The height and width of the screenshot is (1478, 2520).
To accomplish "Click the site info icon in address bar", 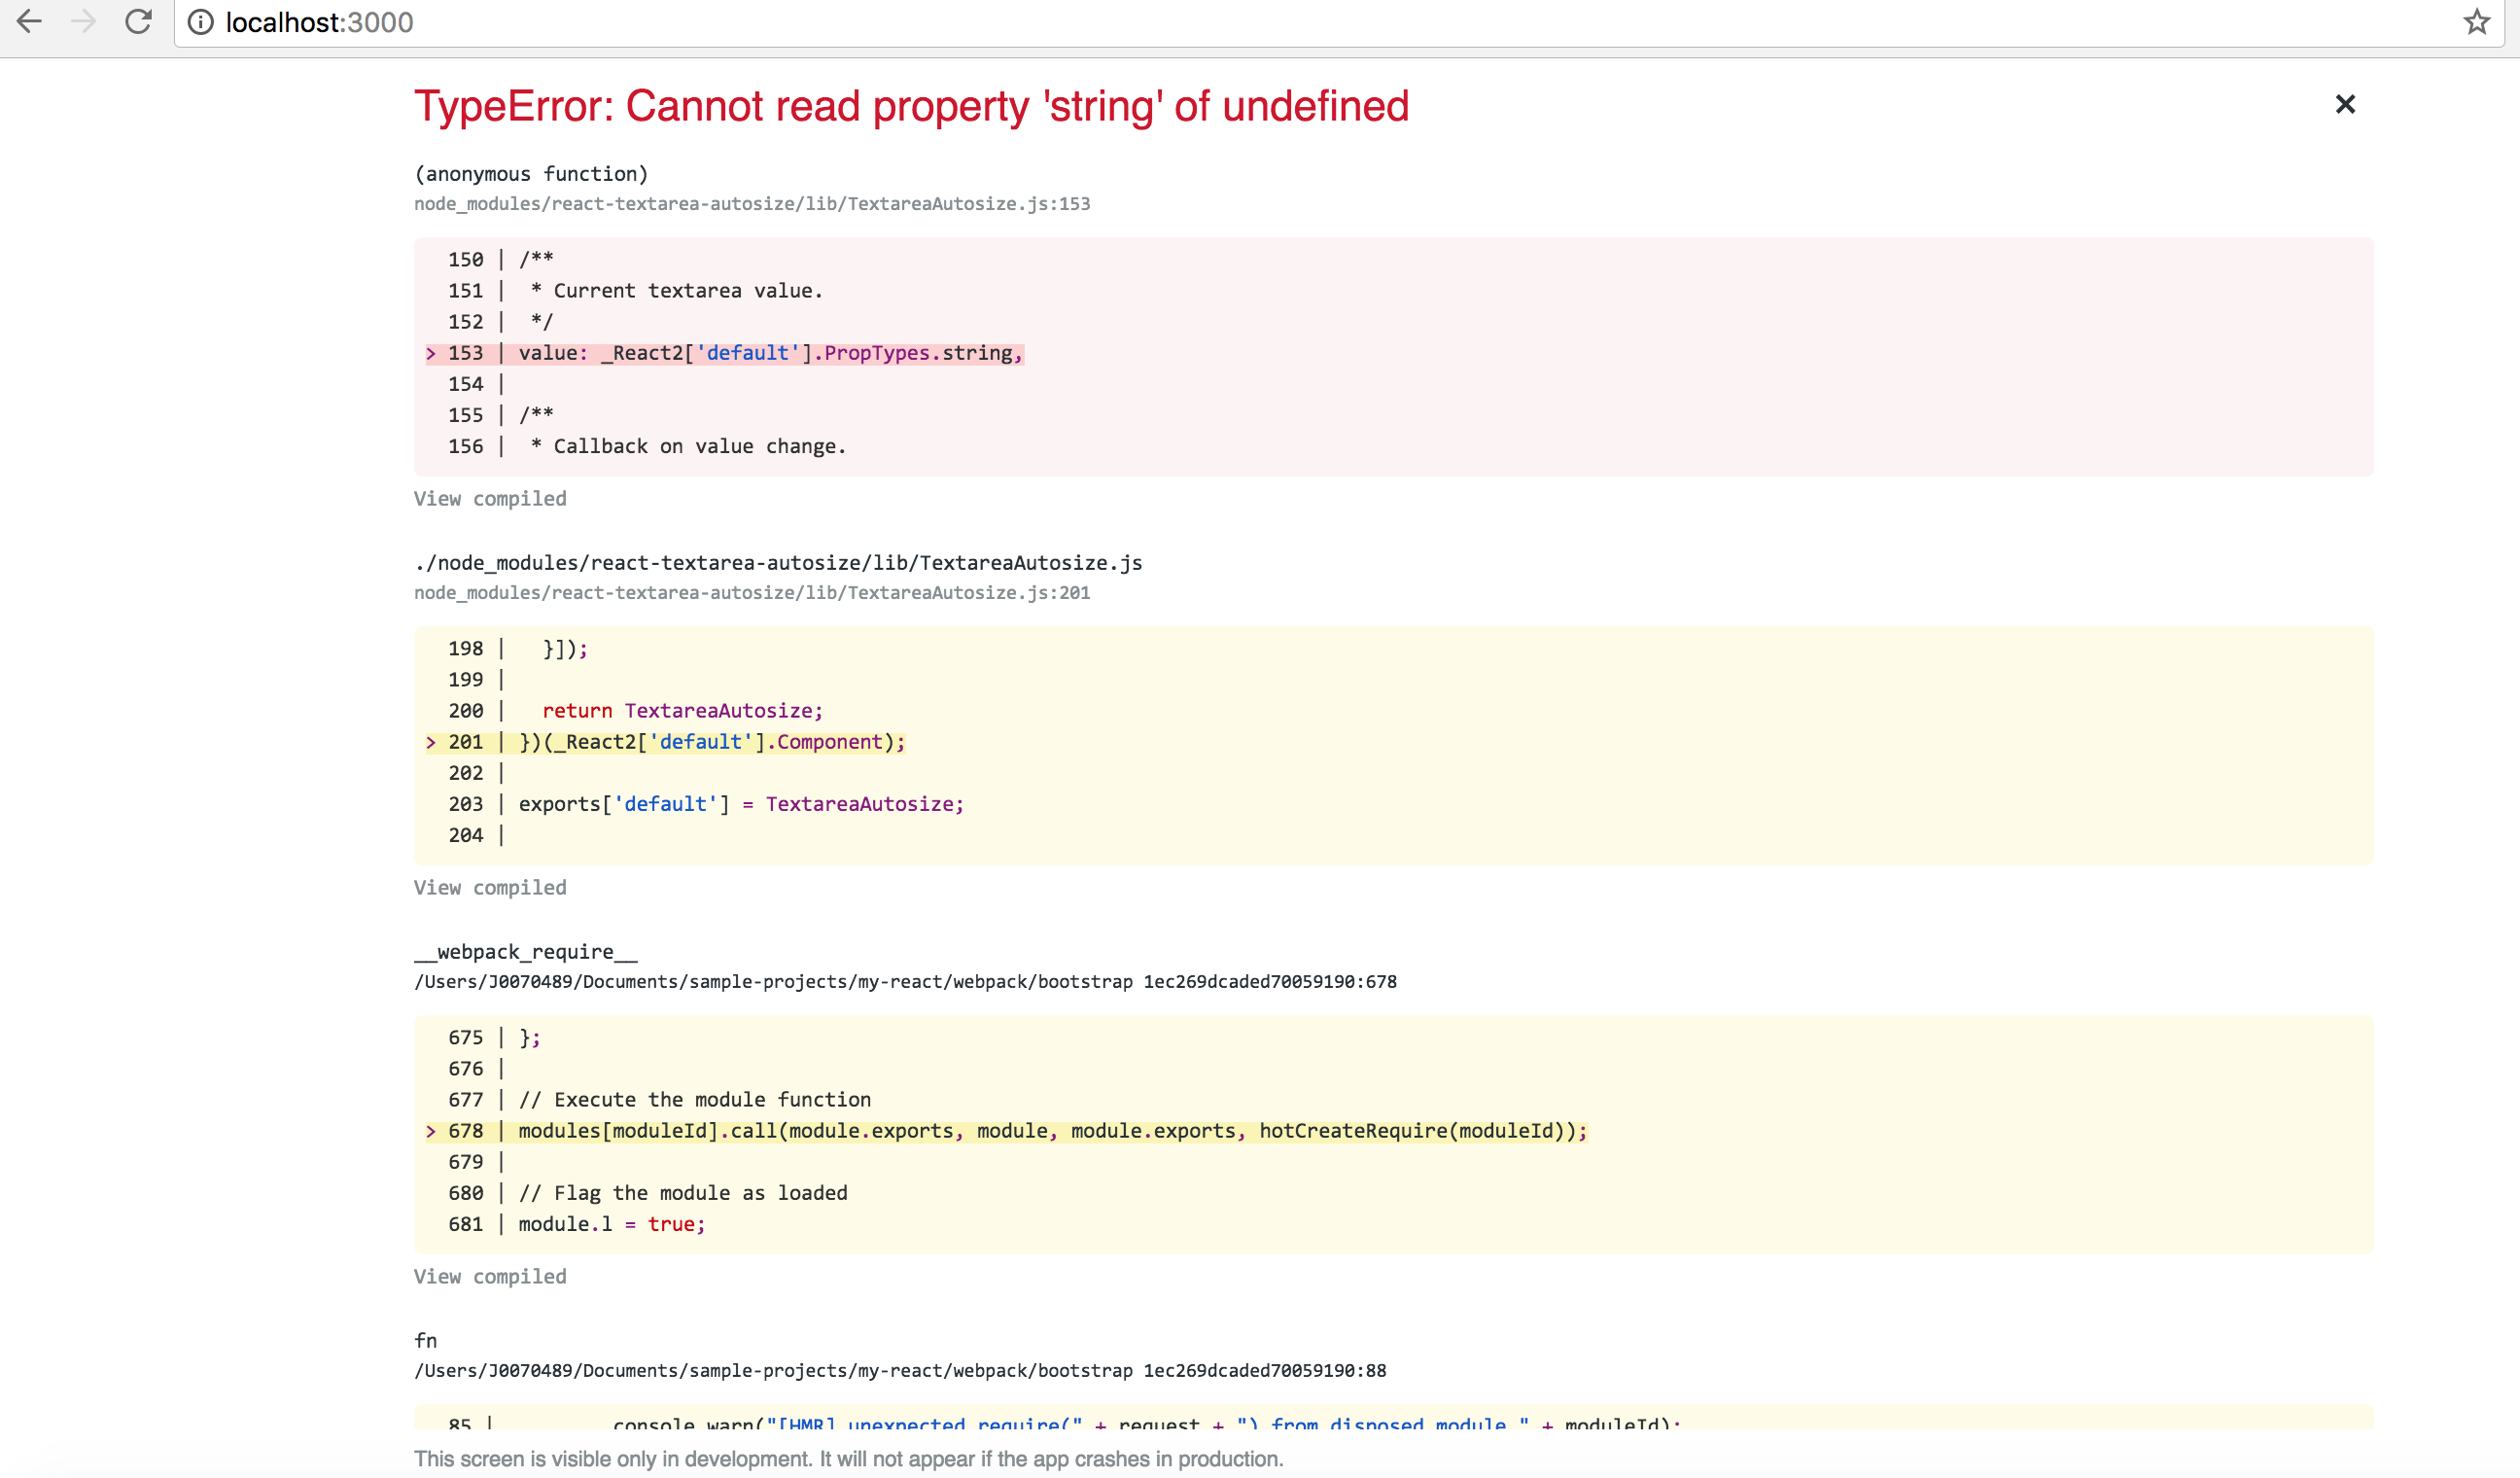I will [x=201, y=22].
